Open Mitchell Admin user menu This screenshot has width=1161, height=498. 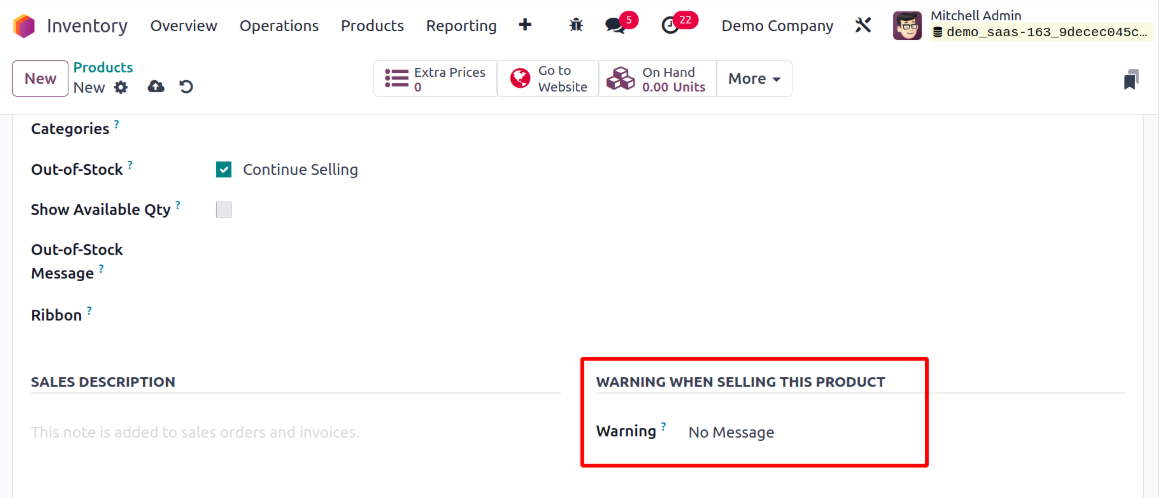(1020, 25)
